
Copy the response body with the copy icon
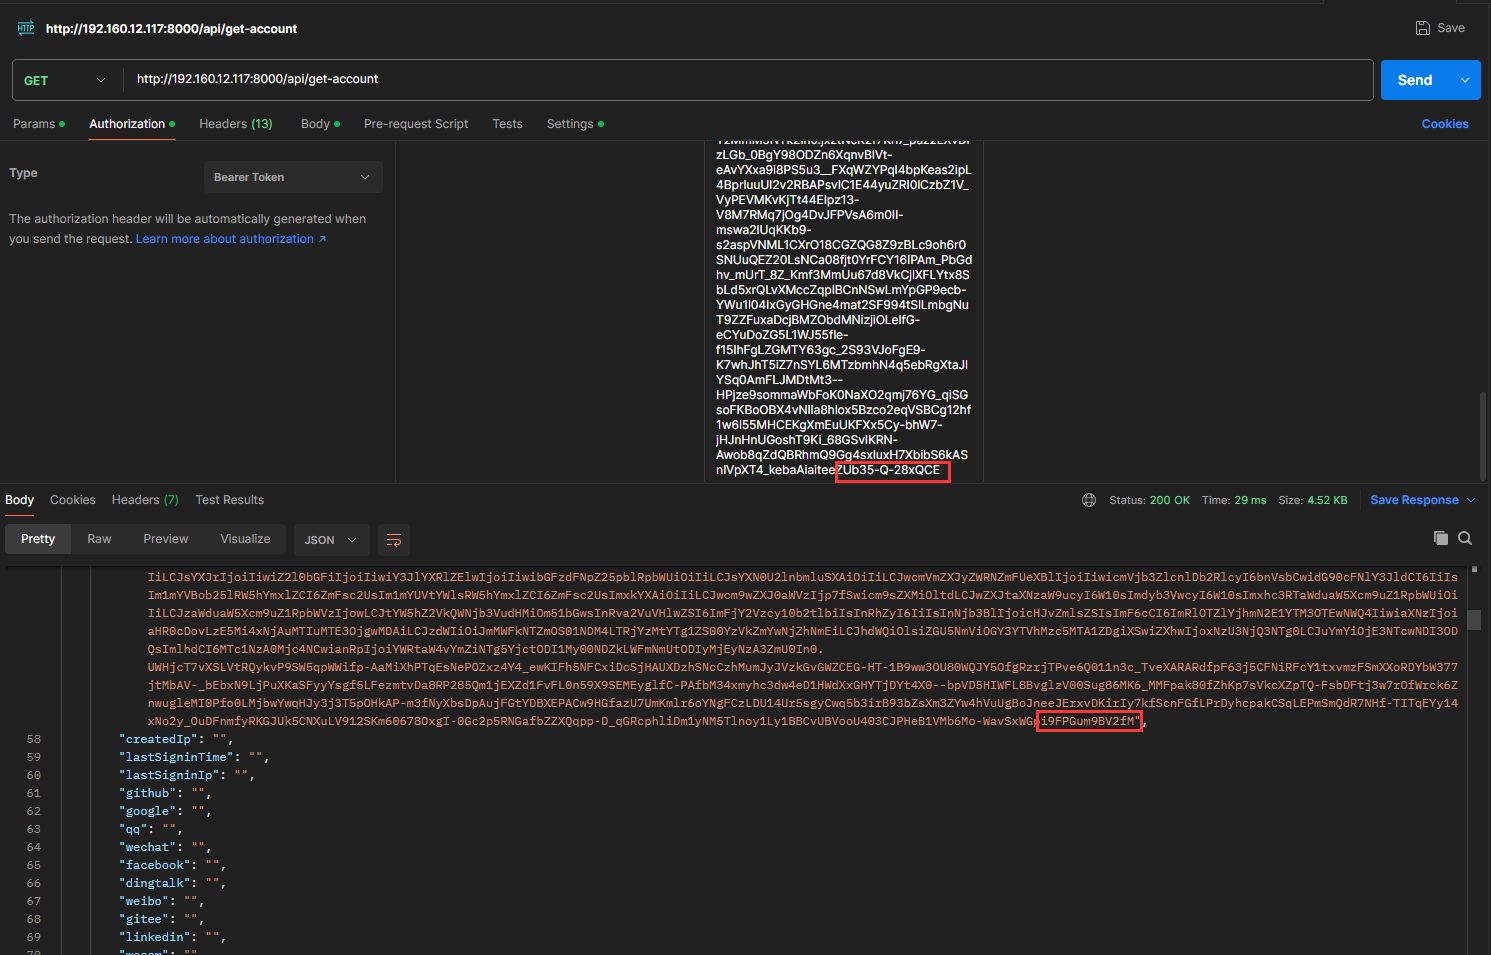click(x=1441, y=538)
